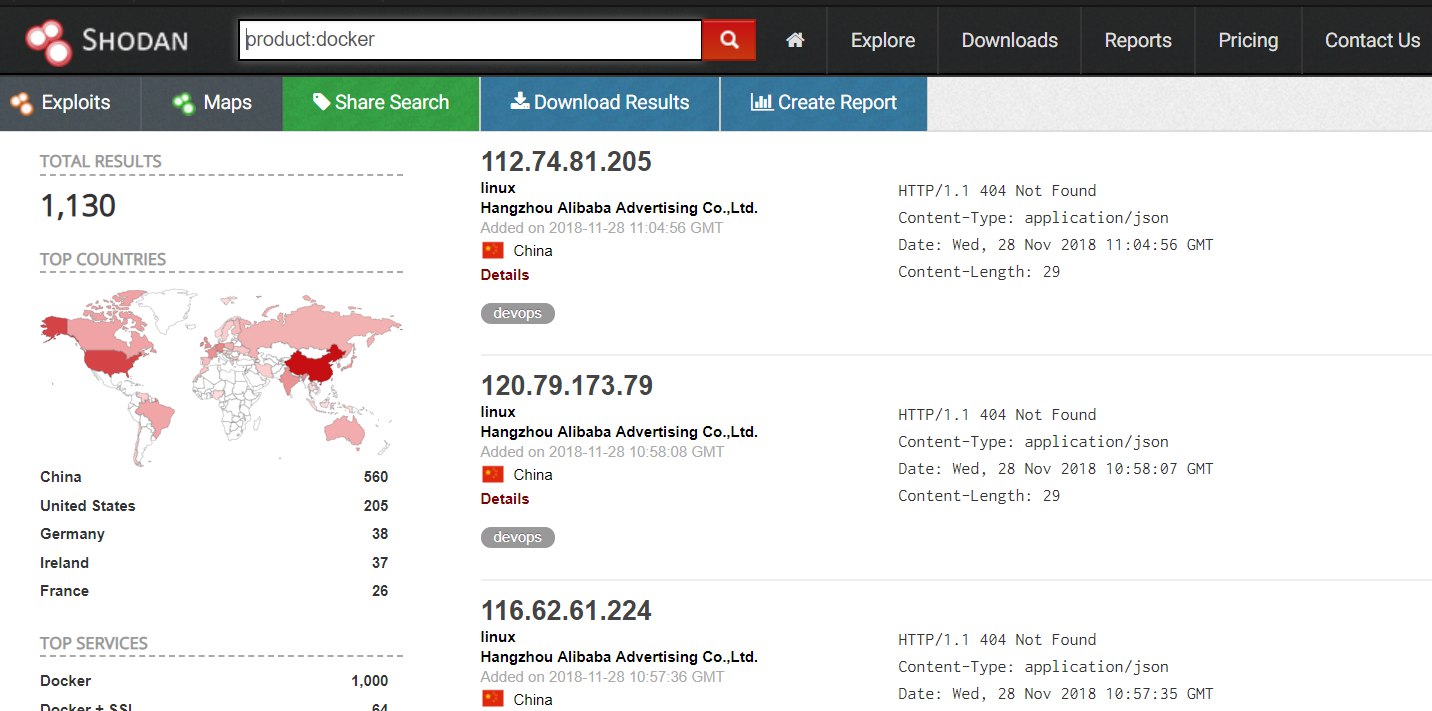Filter by Ireland in Top Countries
1432x711 pixels.
pos(65,563)
